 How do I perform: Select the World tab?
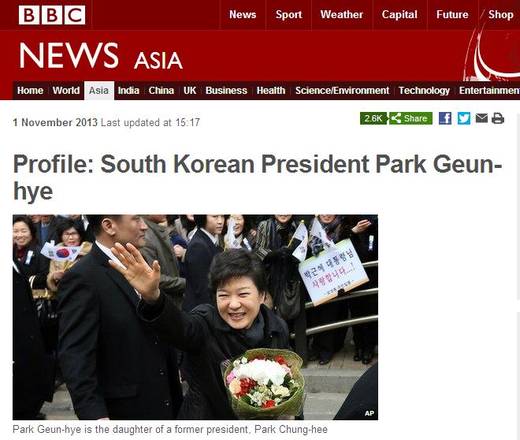pyautogui.click(x=66, y=91)
